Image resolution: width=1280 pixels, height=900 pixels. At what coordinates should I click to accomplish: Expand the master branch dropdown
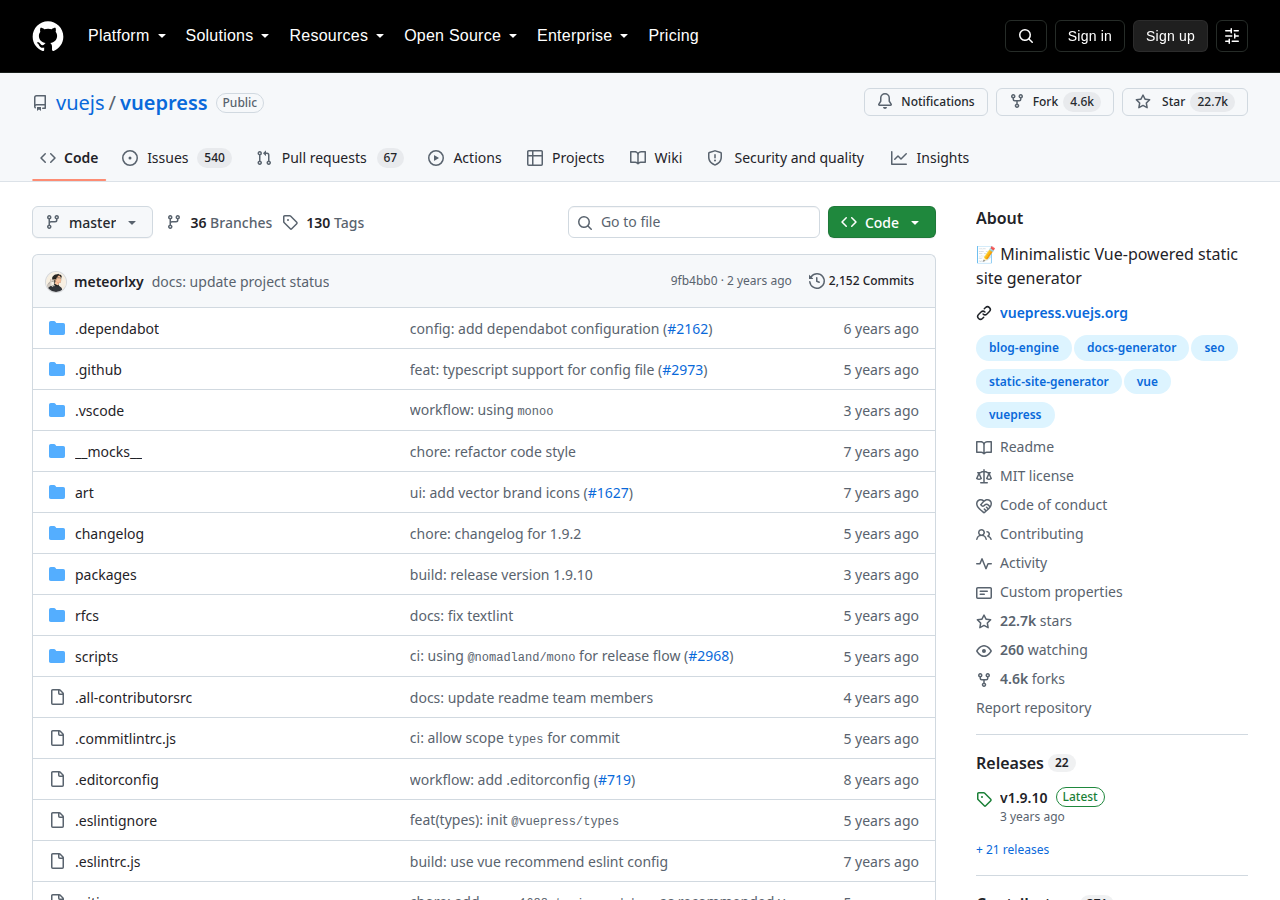92,222
